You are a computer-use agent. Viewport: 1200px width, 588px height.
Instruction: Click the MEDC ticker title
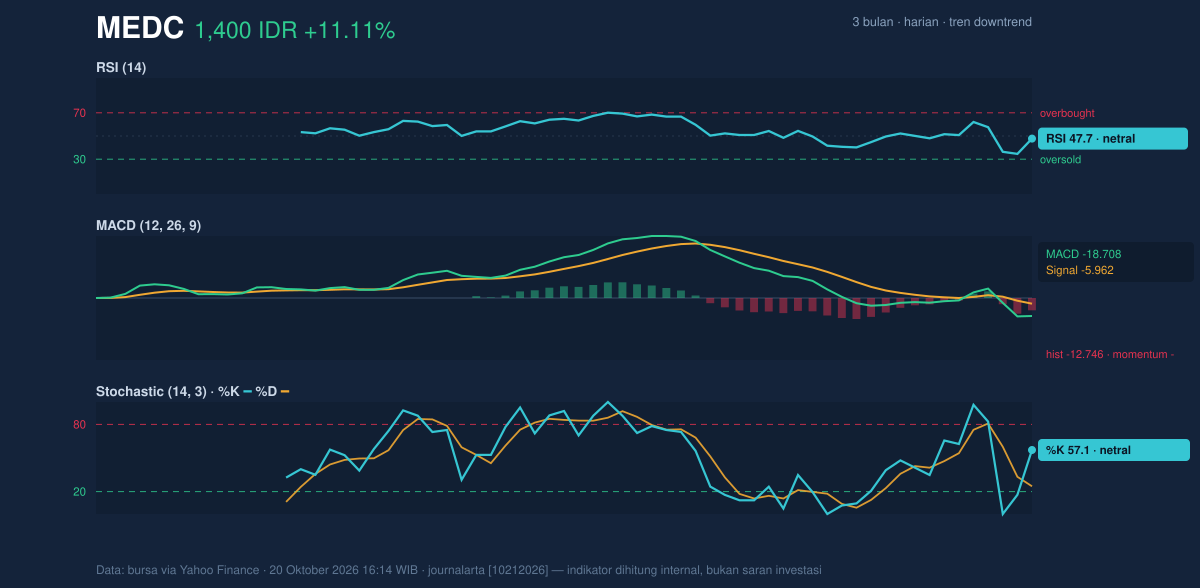(140, 29)
